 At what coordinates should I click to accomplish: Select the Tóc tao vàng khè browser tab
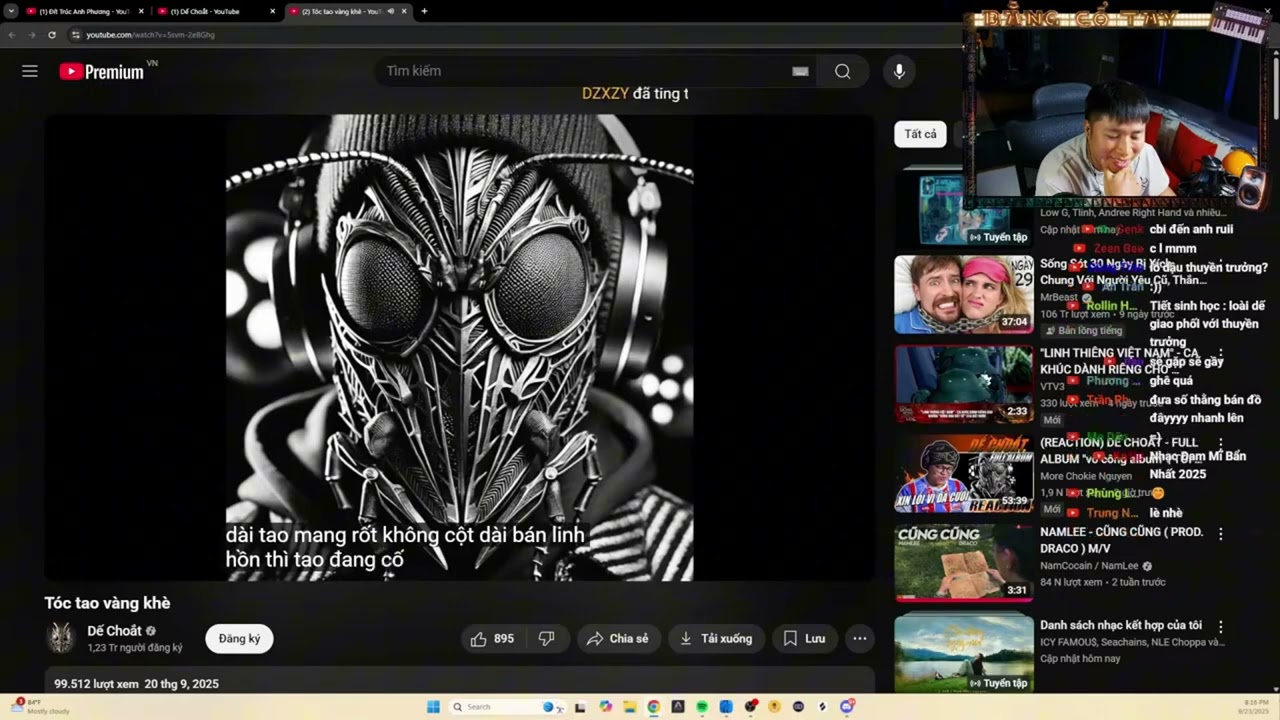click(341, 11)
